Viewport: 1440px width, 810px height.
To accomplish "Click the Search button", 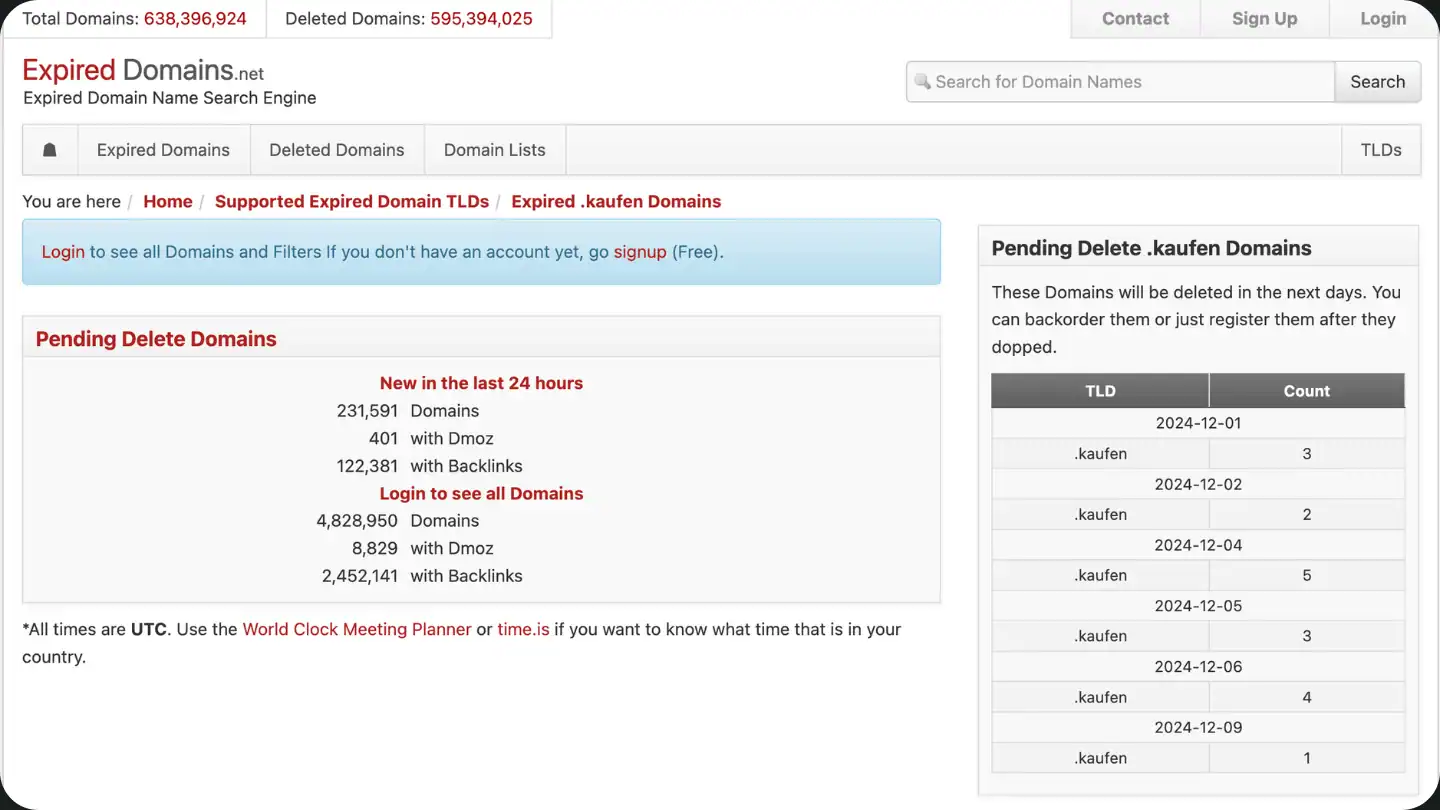I will point(1377,82).
